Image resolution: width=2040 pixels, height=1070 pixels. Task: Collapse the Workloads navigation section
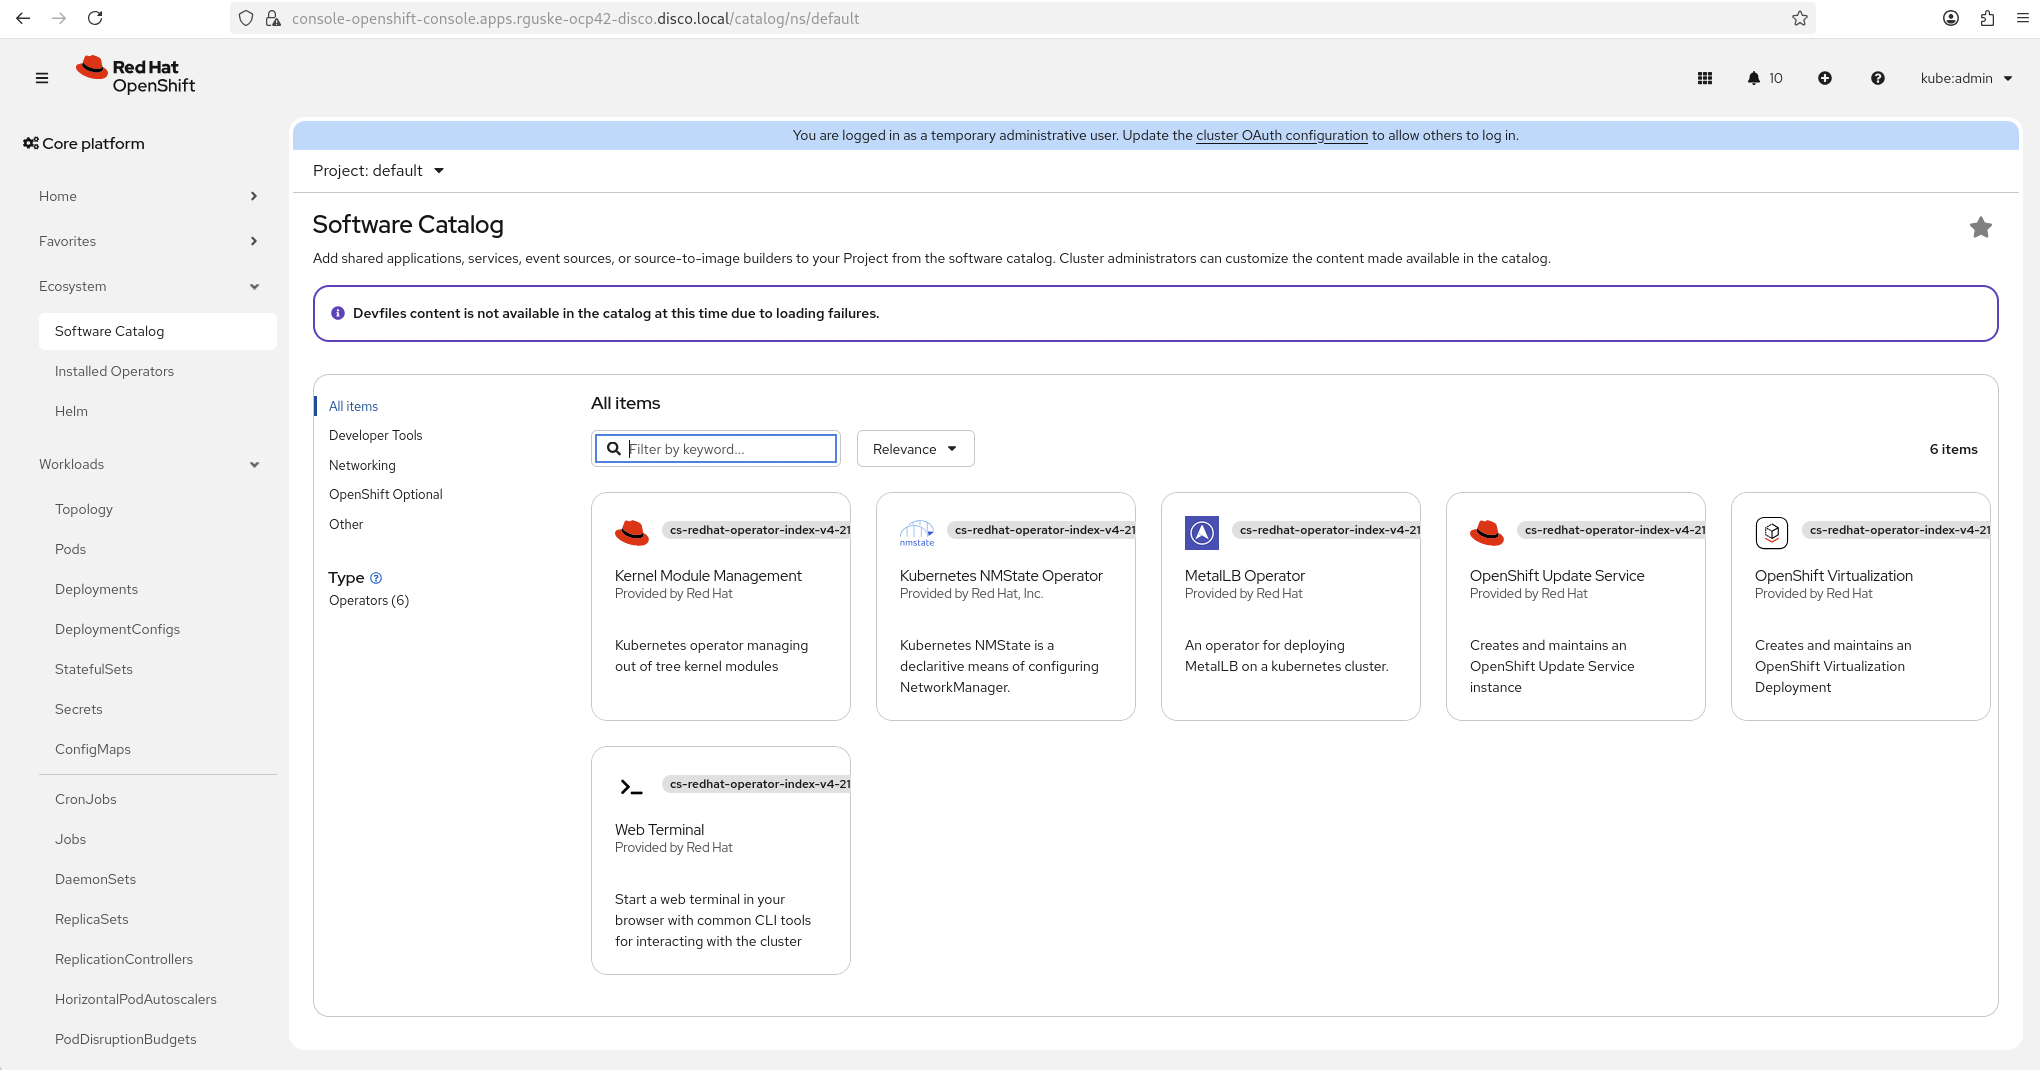click(x=149, y=464)
